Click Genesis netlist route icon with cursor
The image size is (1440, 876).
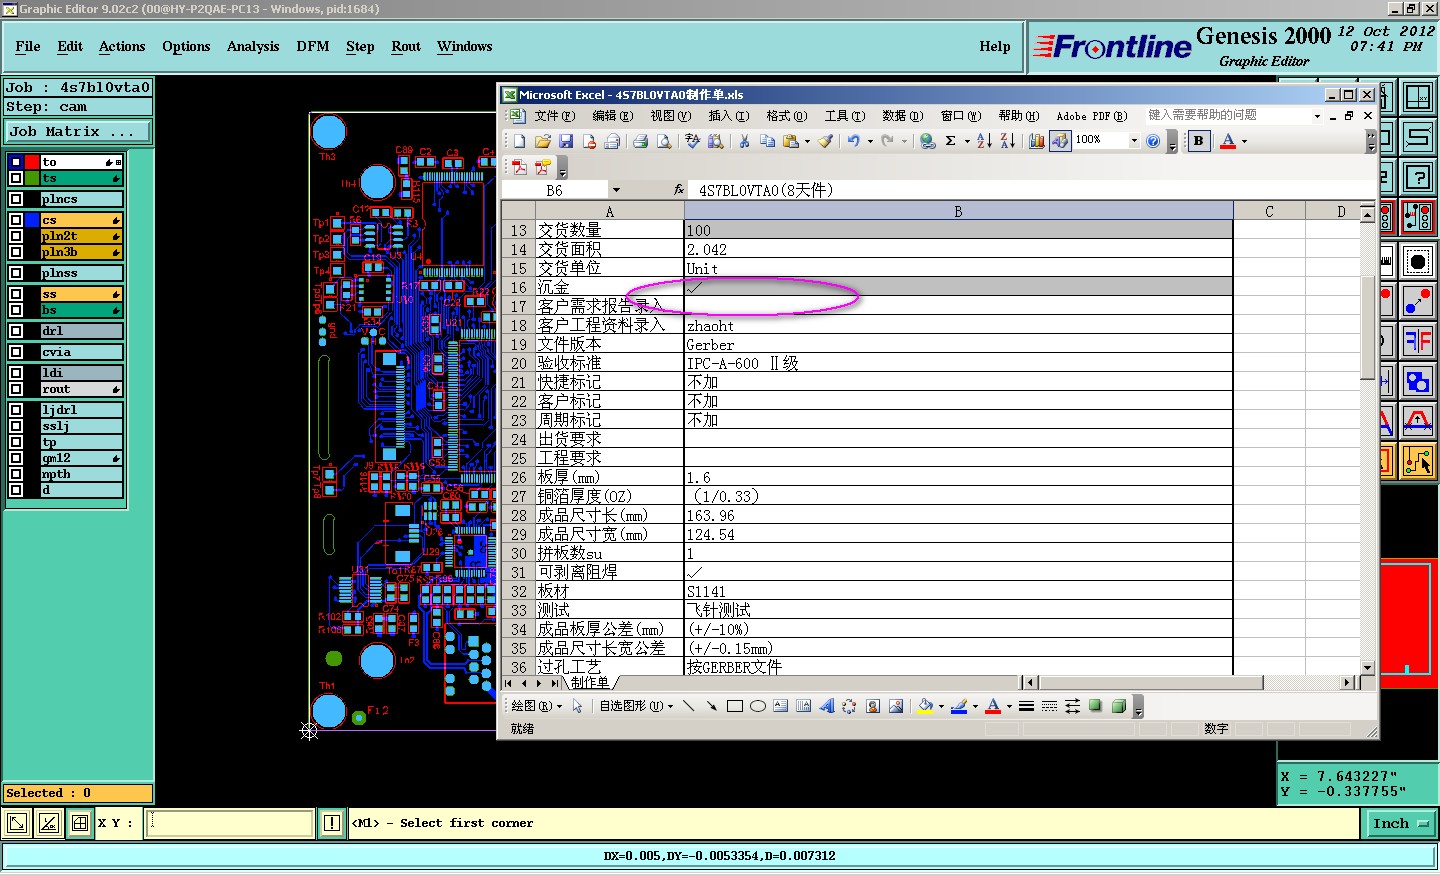[1418, 461]
